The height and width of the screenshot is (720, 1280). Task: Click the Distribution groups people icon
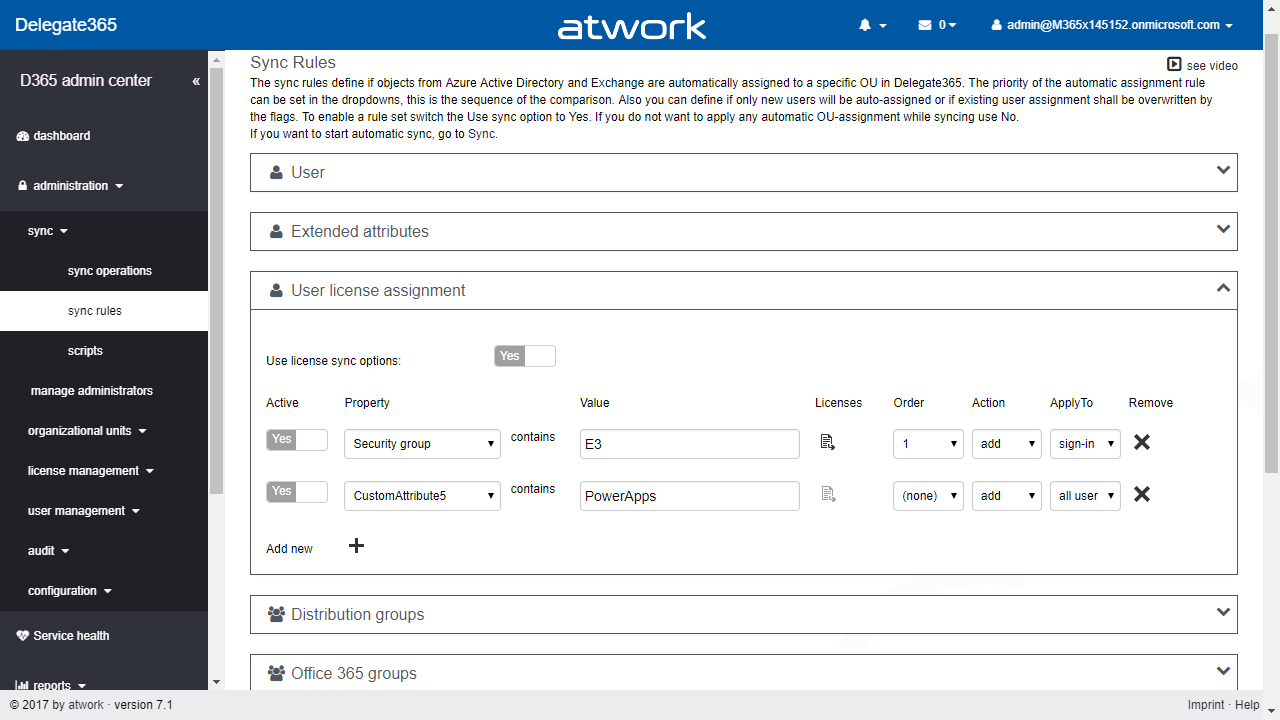click(x=277, y=614)
